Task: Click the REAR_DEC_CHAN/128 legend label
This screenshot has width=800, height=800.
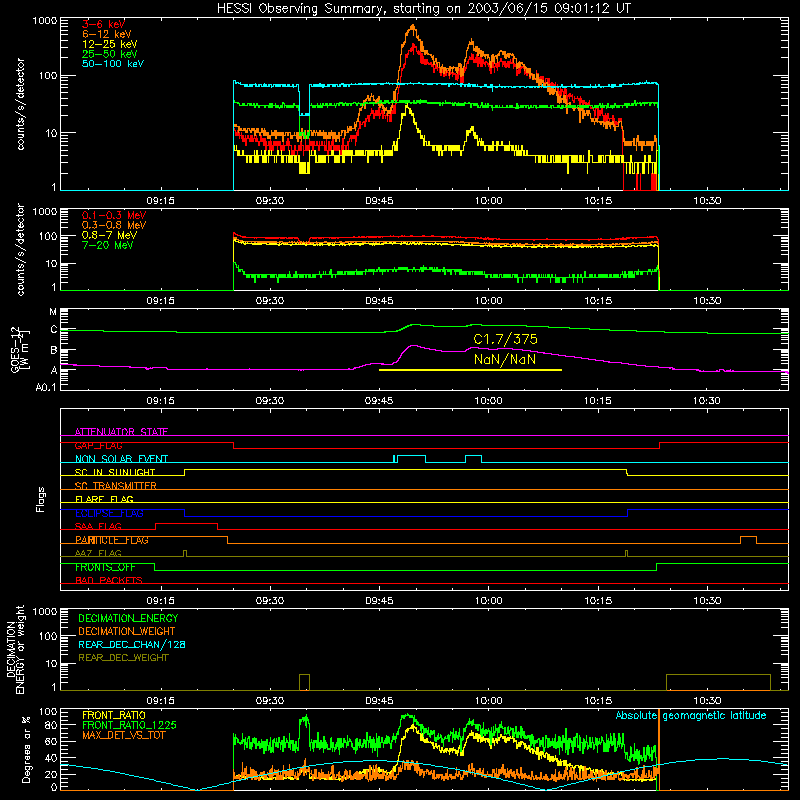Action: coord(132,644)
